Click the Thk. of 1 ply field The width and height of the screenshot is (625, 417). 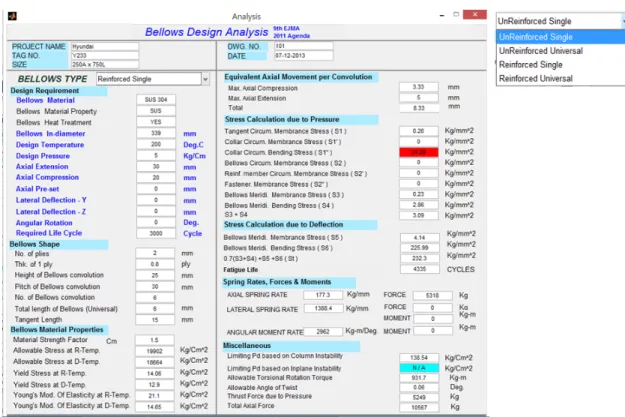[x=155, y=264]
